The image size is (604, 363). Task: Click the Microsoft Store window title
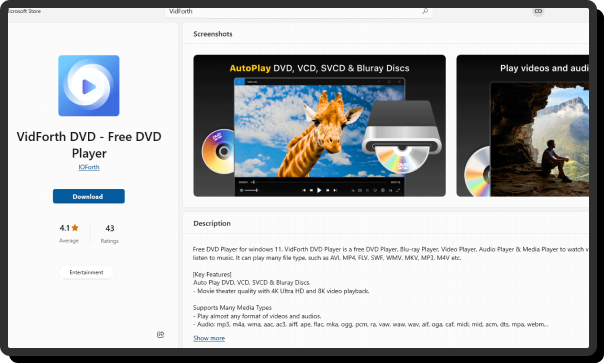25,11
